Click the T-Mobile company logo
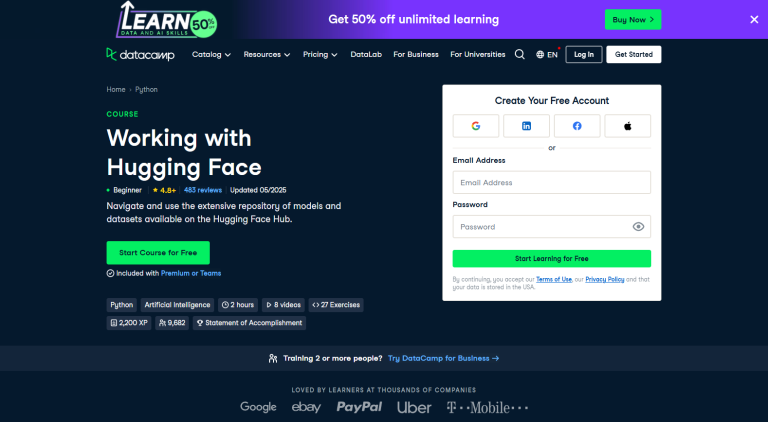This screenshot has width=768, height=422. pos(487,407)
